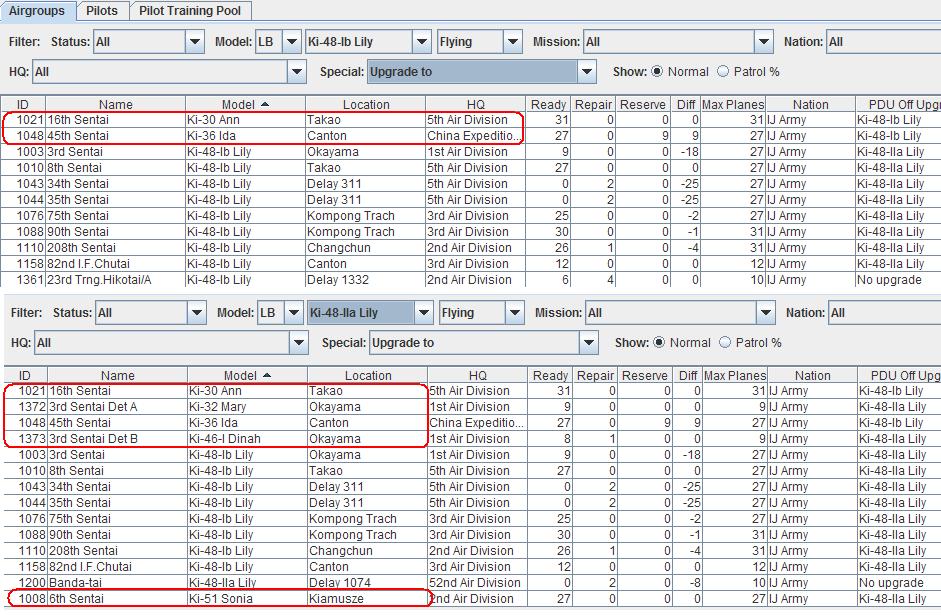Select Normal radio button in the lower filter bar
The width and height of the screenshot is (941, 615).
click(659, 342)
